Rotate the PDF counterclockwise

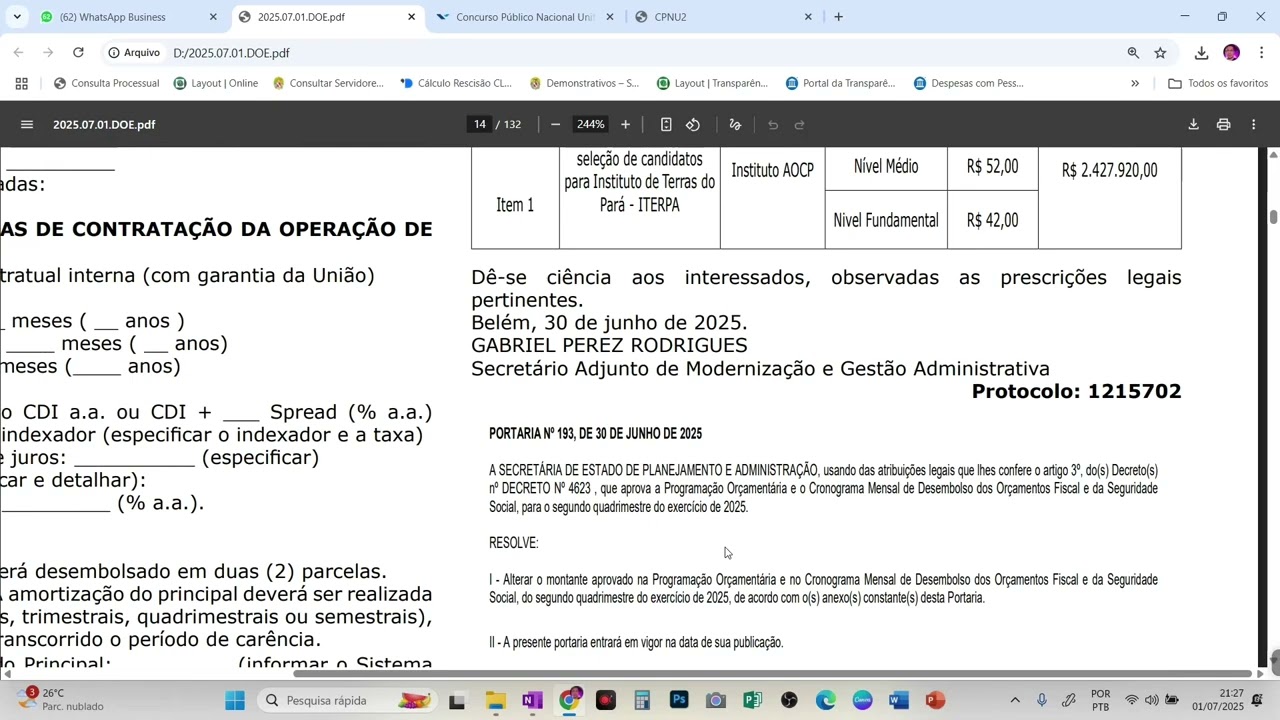pos(693,125)
